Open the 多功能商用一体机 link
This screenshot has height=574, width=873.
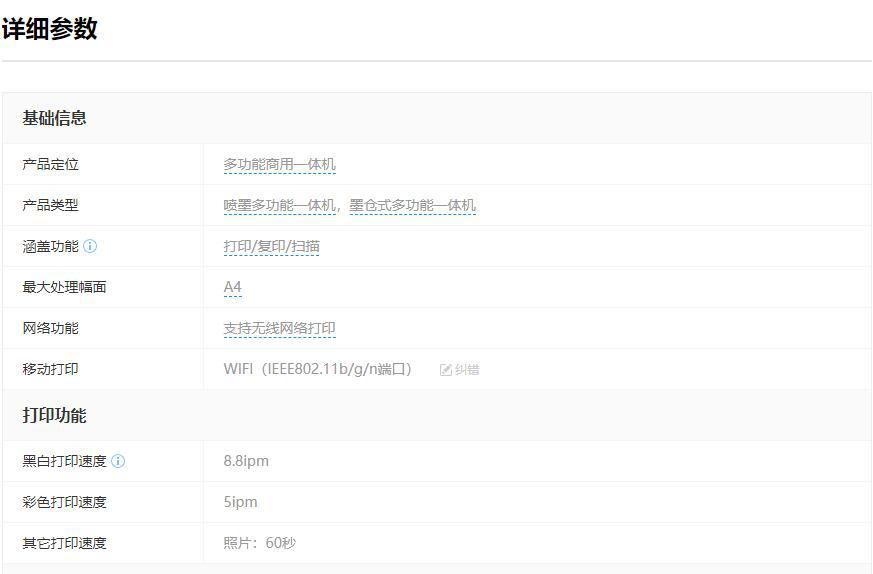click(279, 164)
